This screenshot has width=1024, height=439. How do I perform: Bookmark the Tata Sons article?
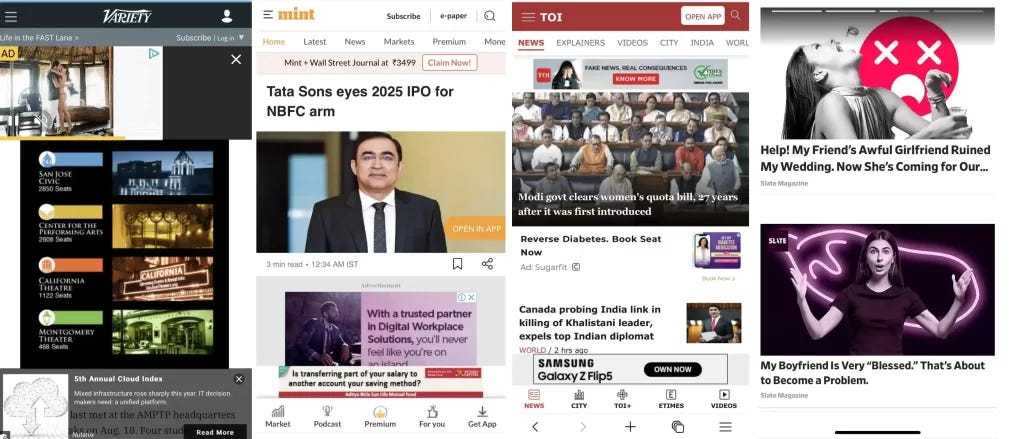[458, 264]
